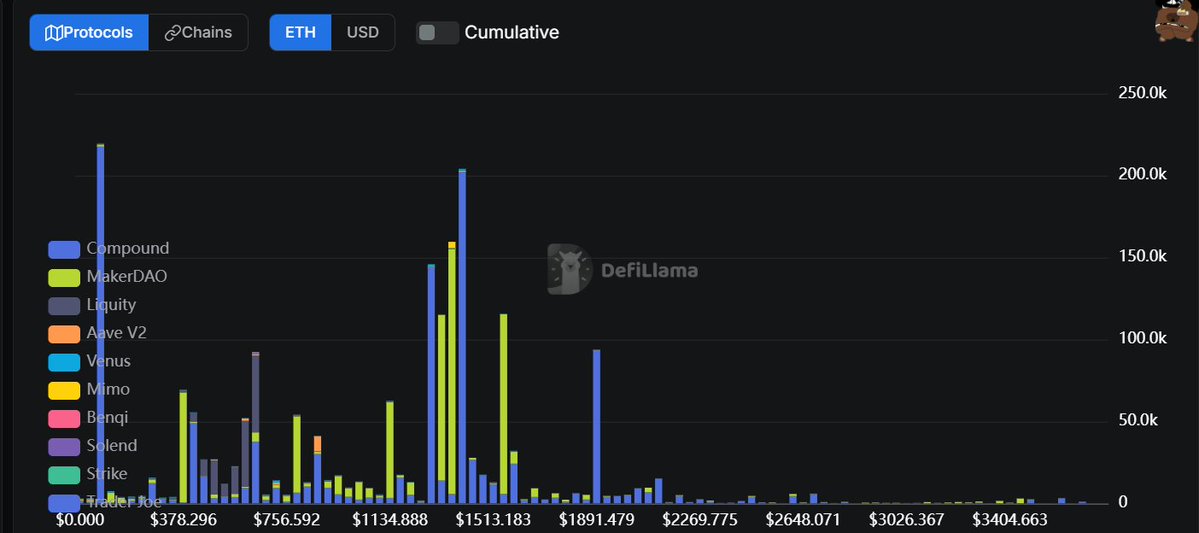Click the Mimo yellow legend swatch

(64, 390)
